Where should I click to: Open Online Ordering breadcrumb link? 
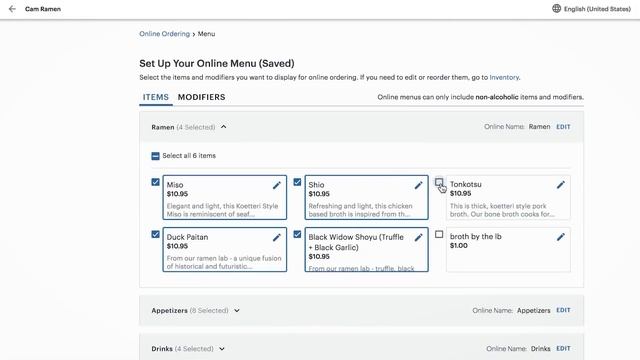(164, 34)
